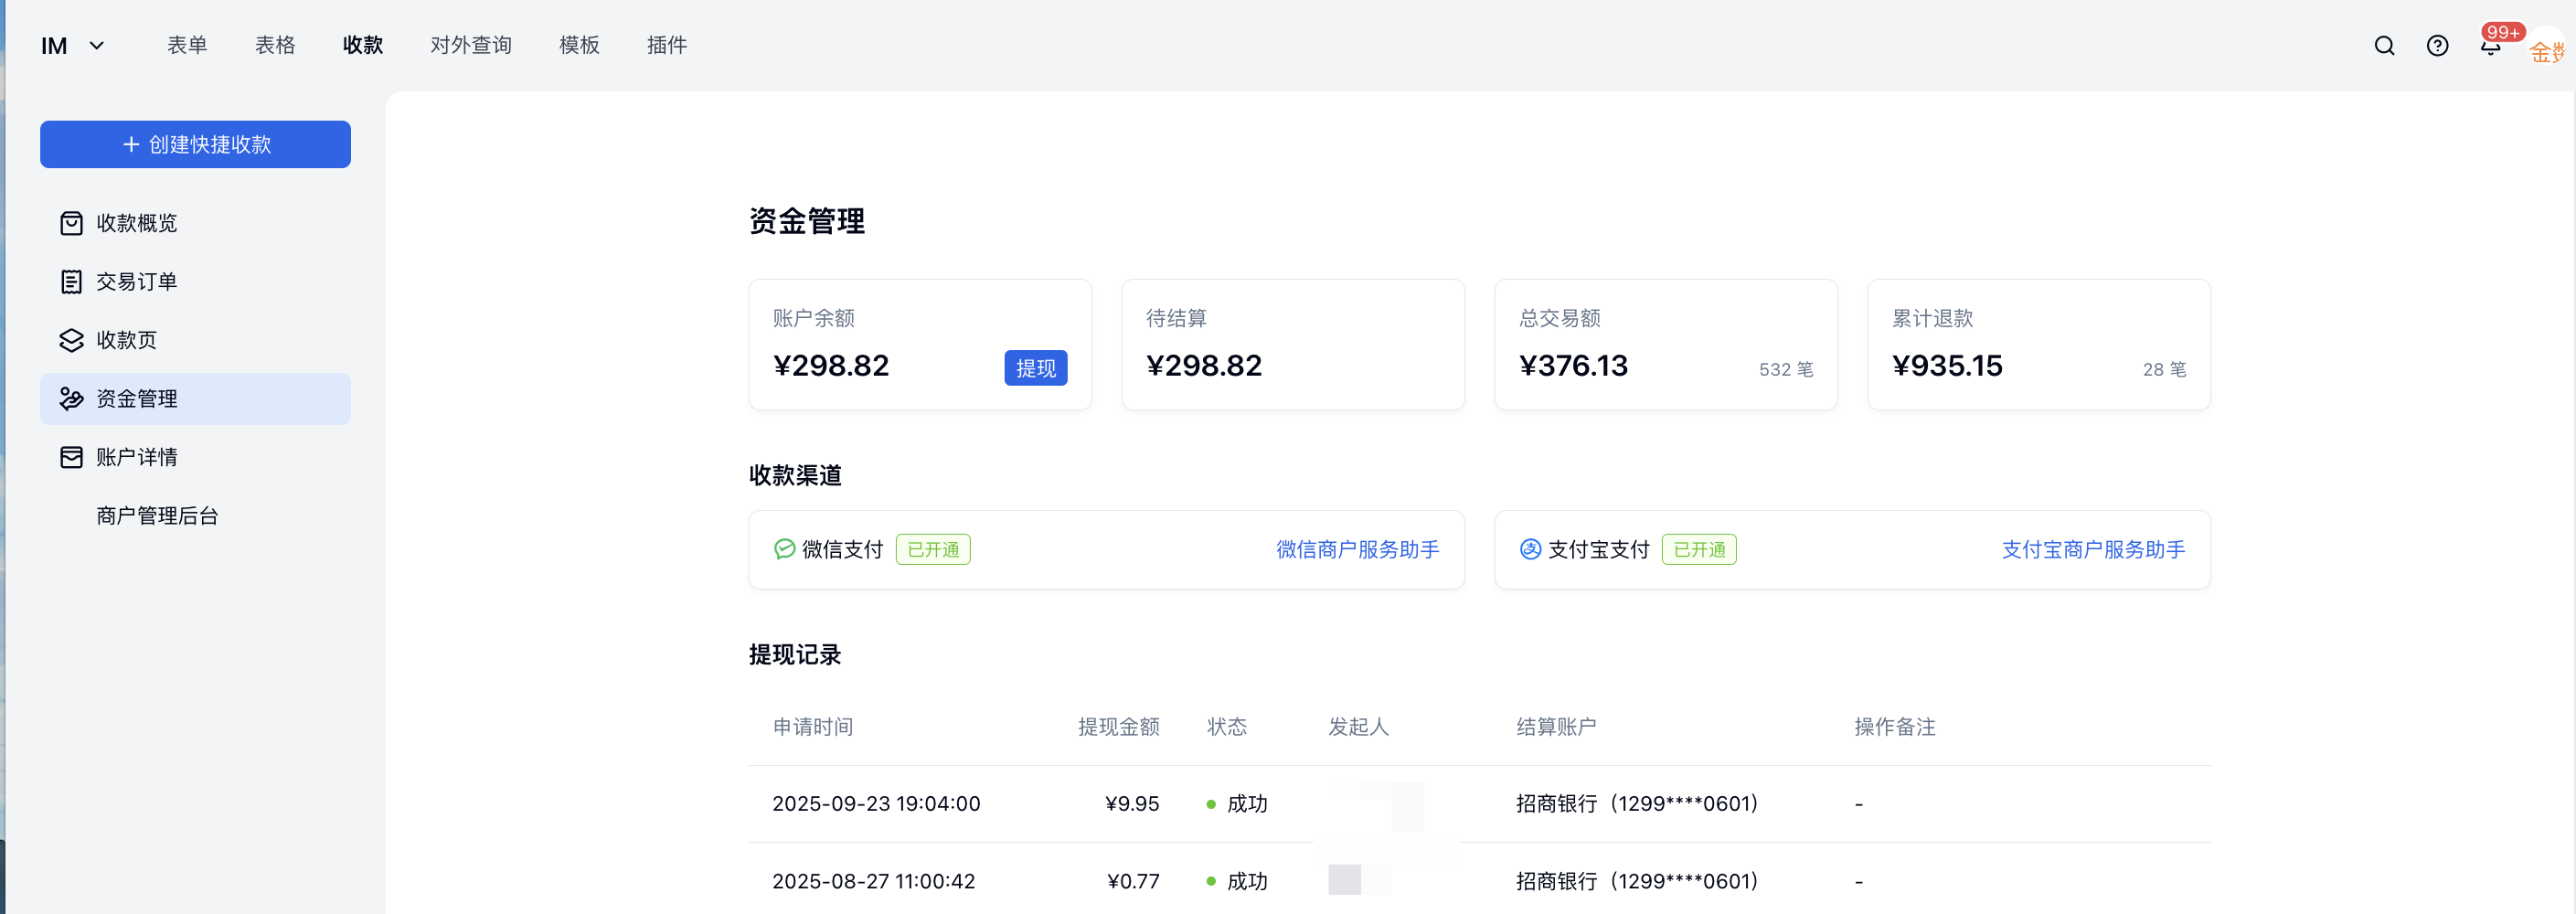Click the 待结算 ¥298.82 amount
The image size is (2576, 914).
coord(1204,366)
